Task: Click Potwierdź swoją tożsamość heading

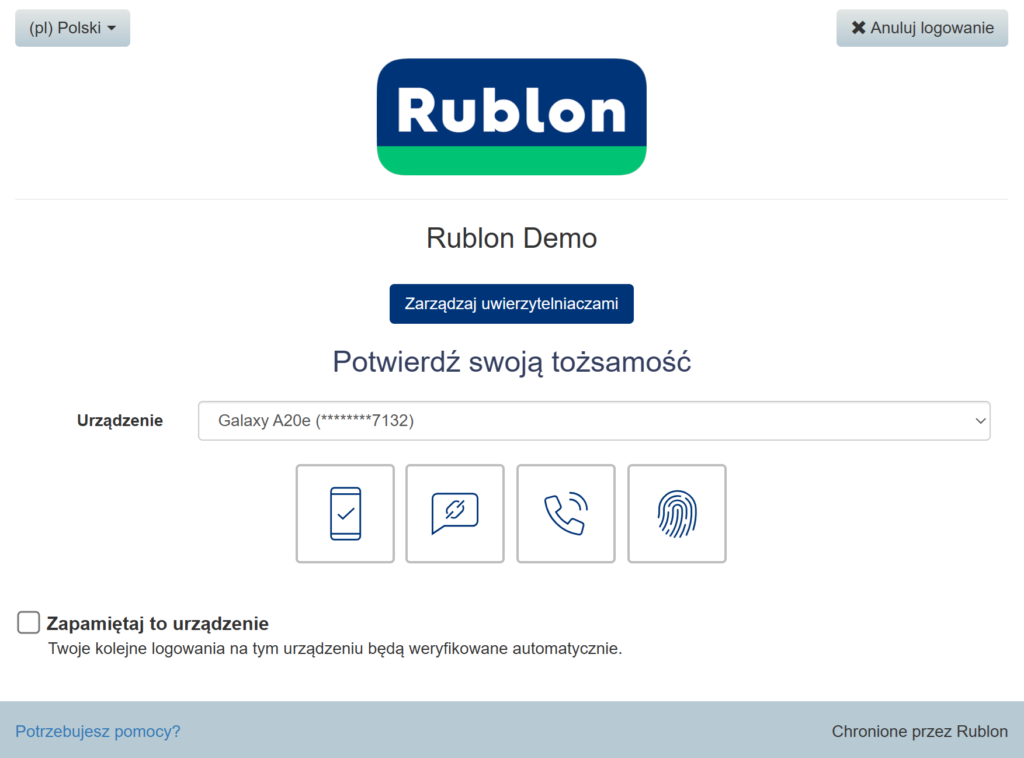Action: point(511,363)
